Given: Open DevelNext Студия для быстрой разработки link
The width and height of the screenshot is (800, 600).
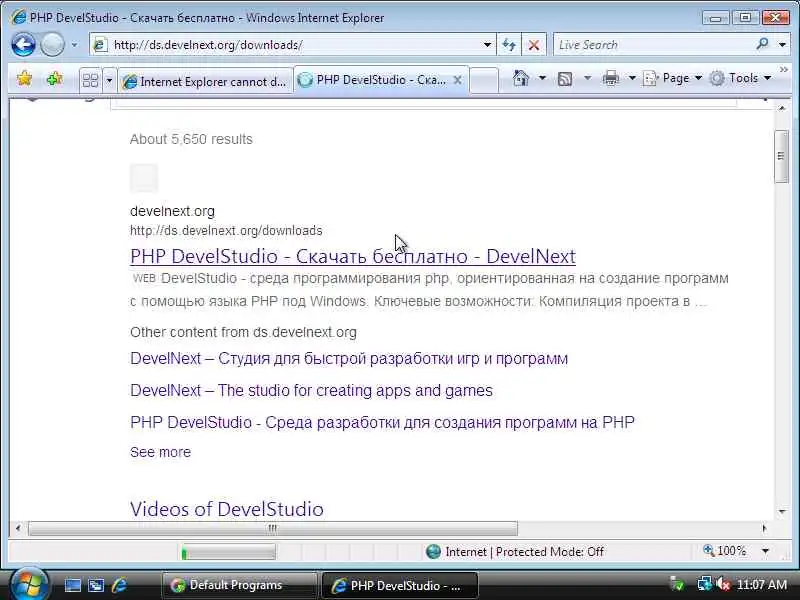Looking at the screenshot, I should (349, 359).
